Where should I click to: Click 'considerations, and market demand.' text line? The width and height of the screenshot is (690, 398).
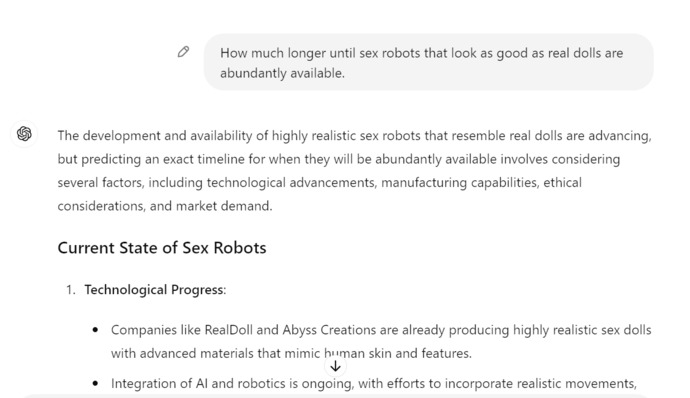165,206
